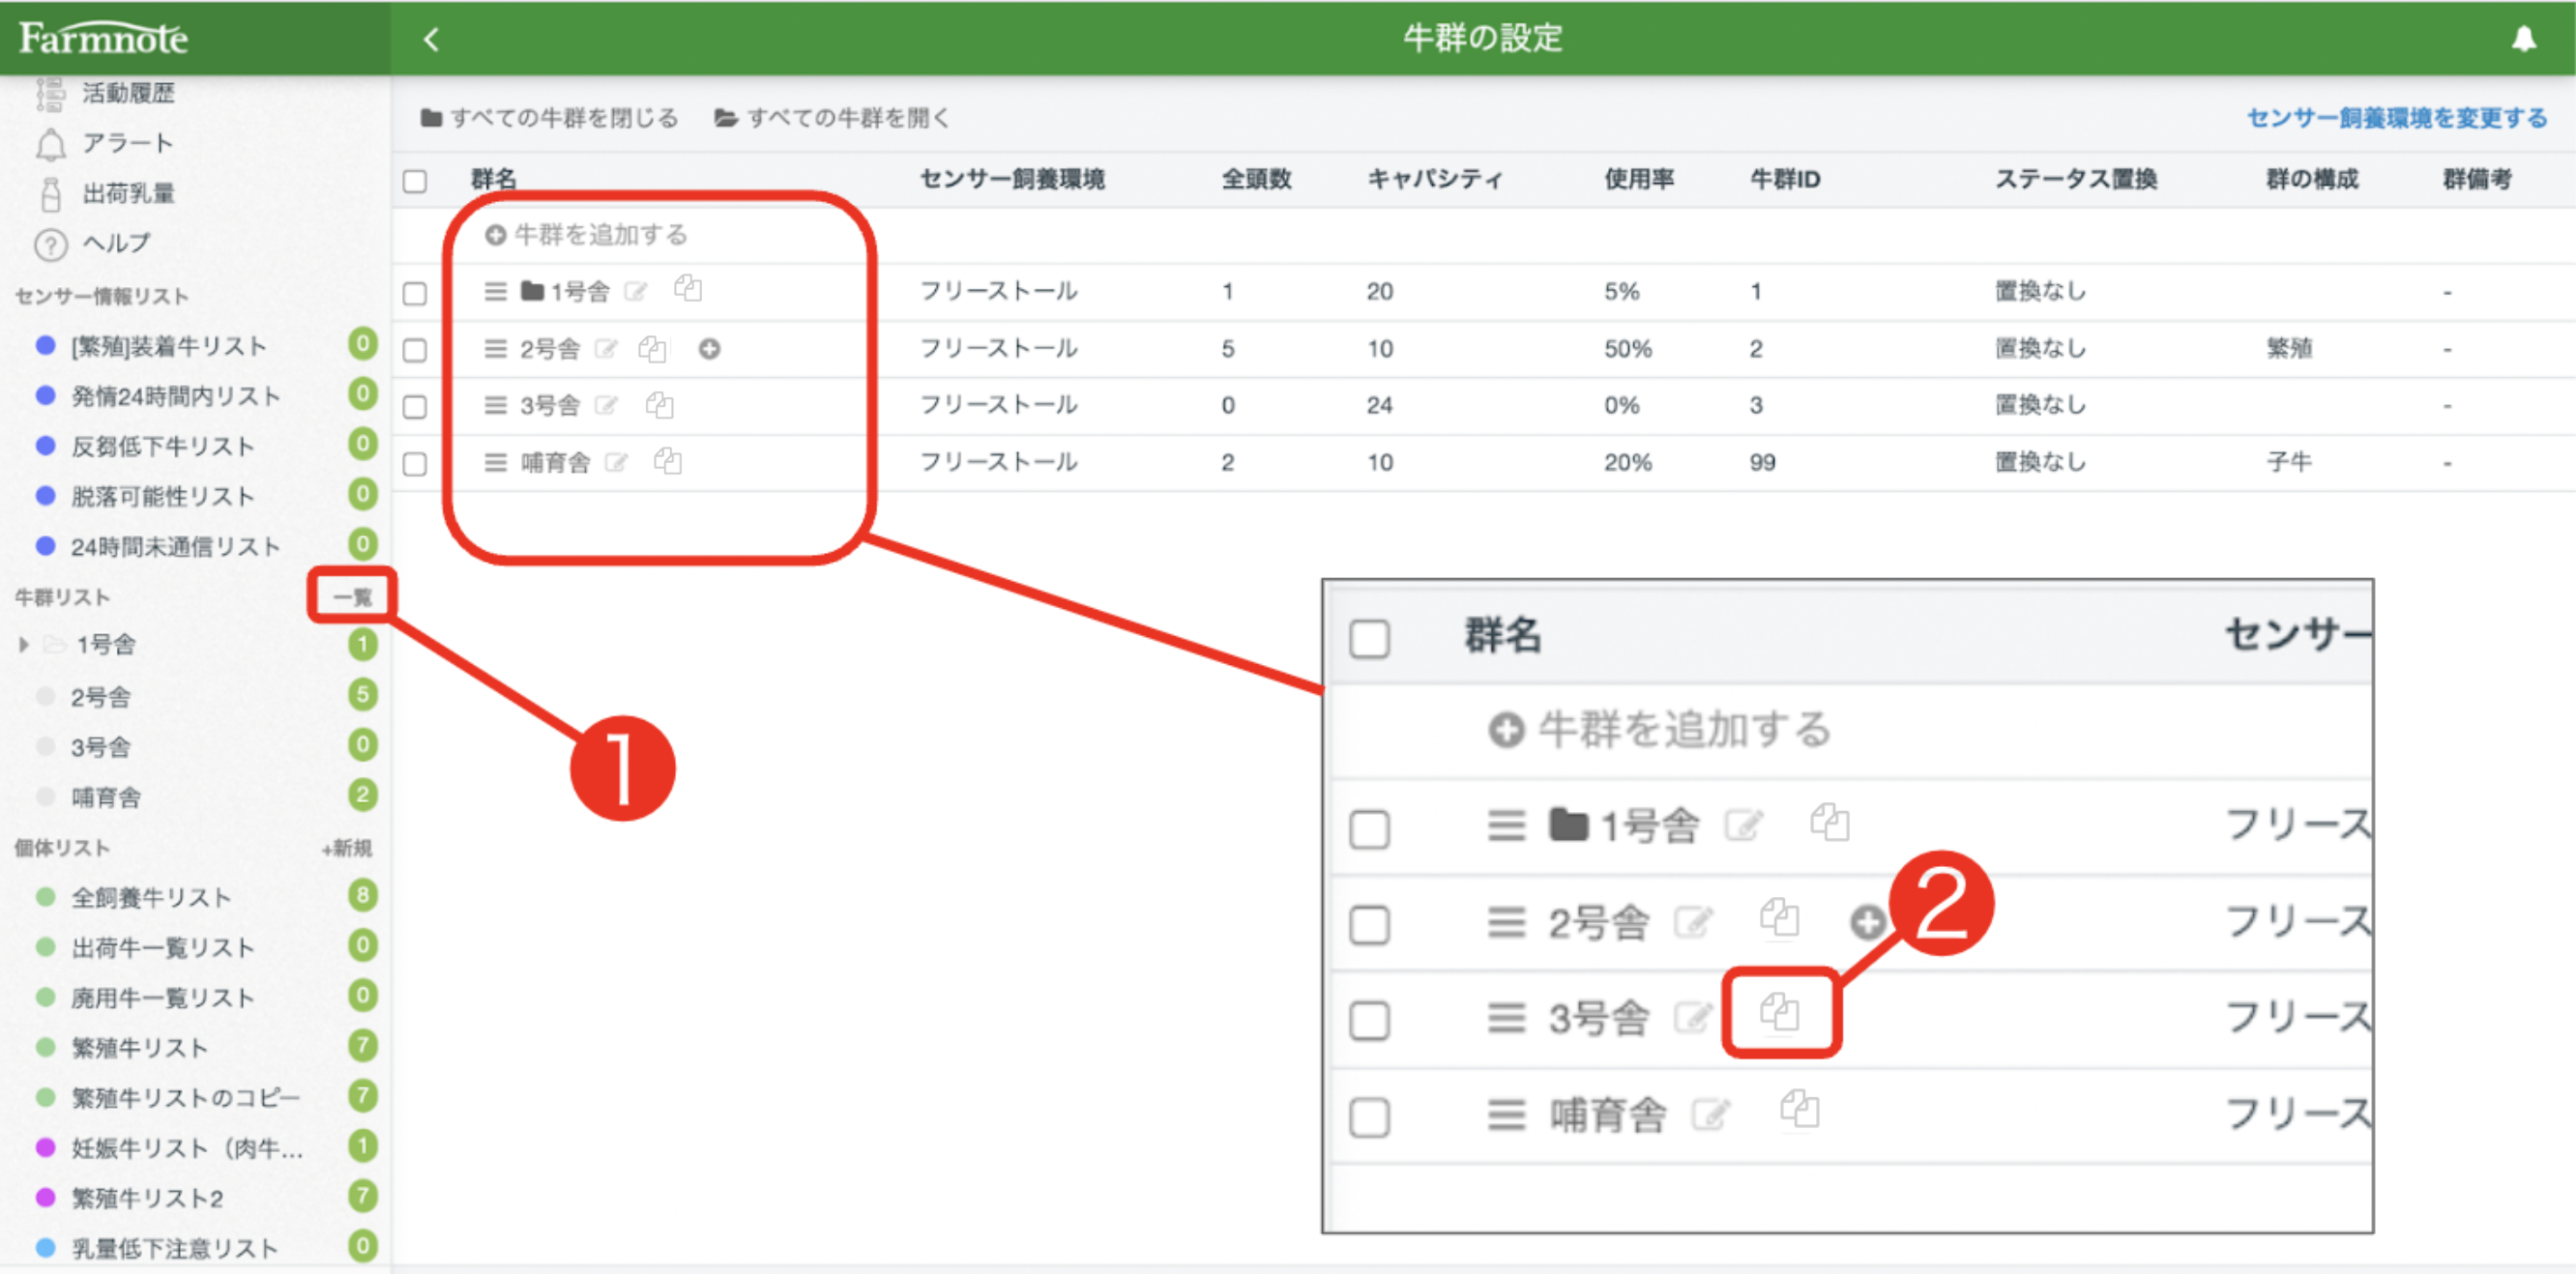The image size is (2576, 1274).
Task: Click +新規 next to 個体リスト
Action: (346, 848)
